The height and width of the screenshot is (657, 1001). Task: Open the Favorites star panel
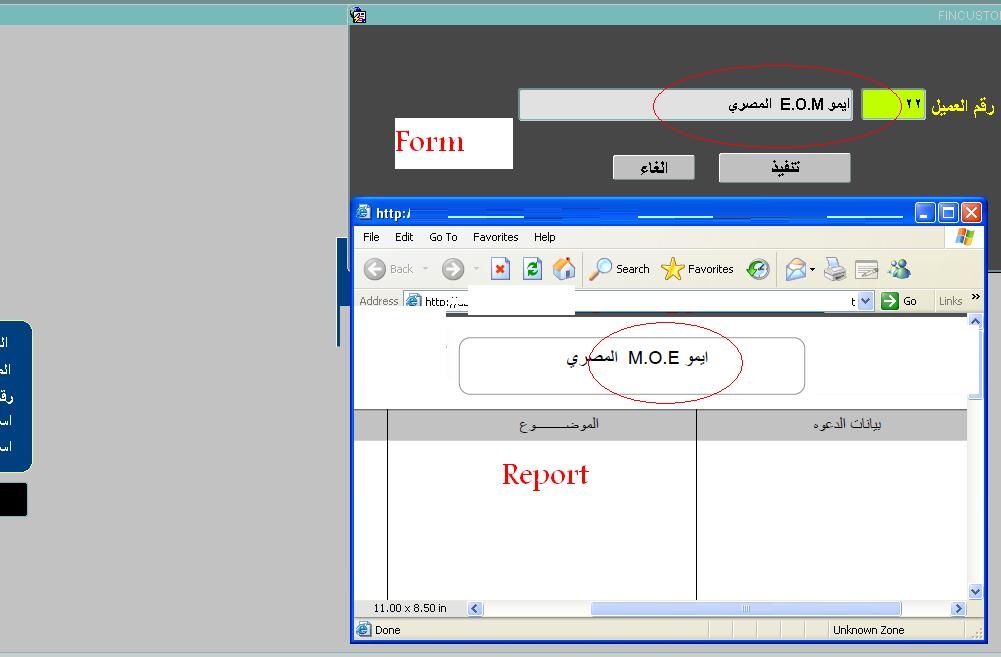(x=697, y=269)
